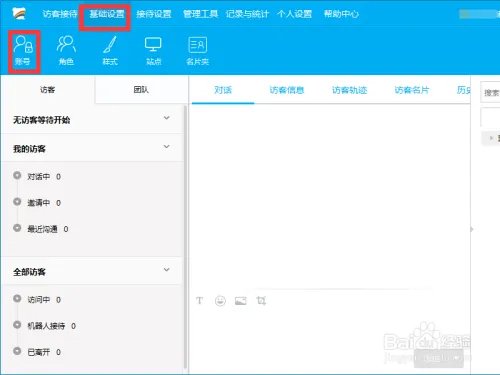Open the 访客接待 menu
Image resolution: width=500 pixels, height=375 pixels.
[x=60, y=14]
